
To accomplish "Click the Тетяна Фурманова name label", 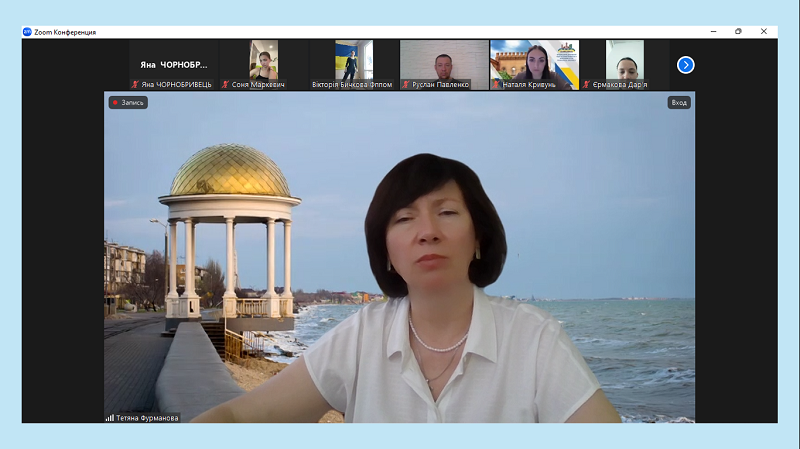I will [148, 418].
